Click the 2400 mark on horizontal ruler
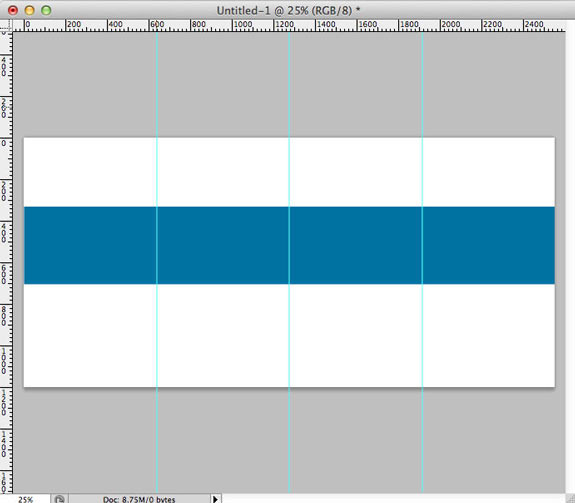The width and height of the screenshot is (575, 503). 534,24
